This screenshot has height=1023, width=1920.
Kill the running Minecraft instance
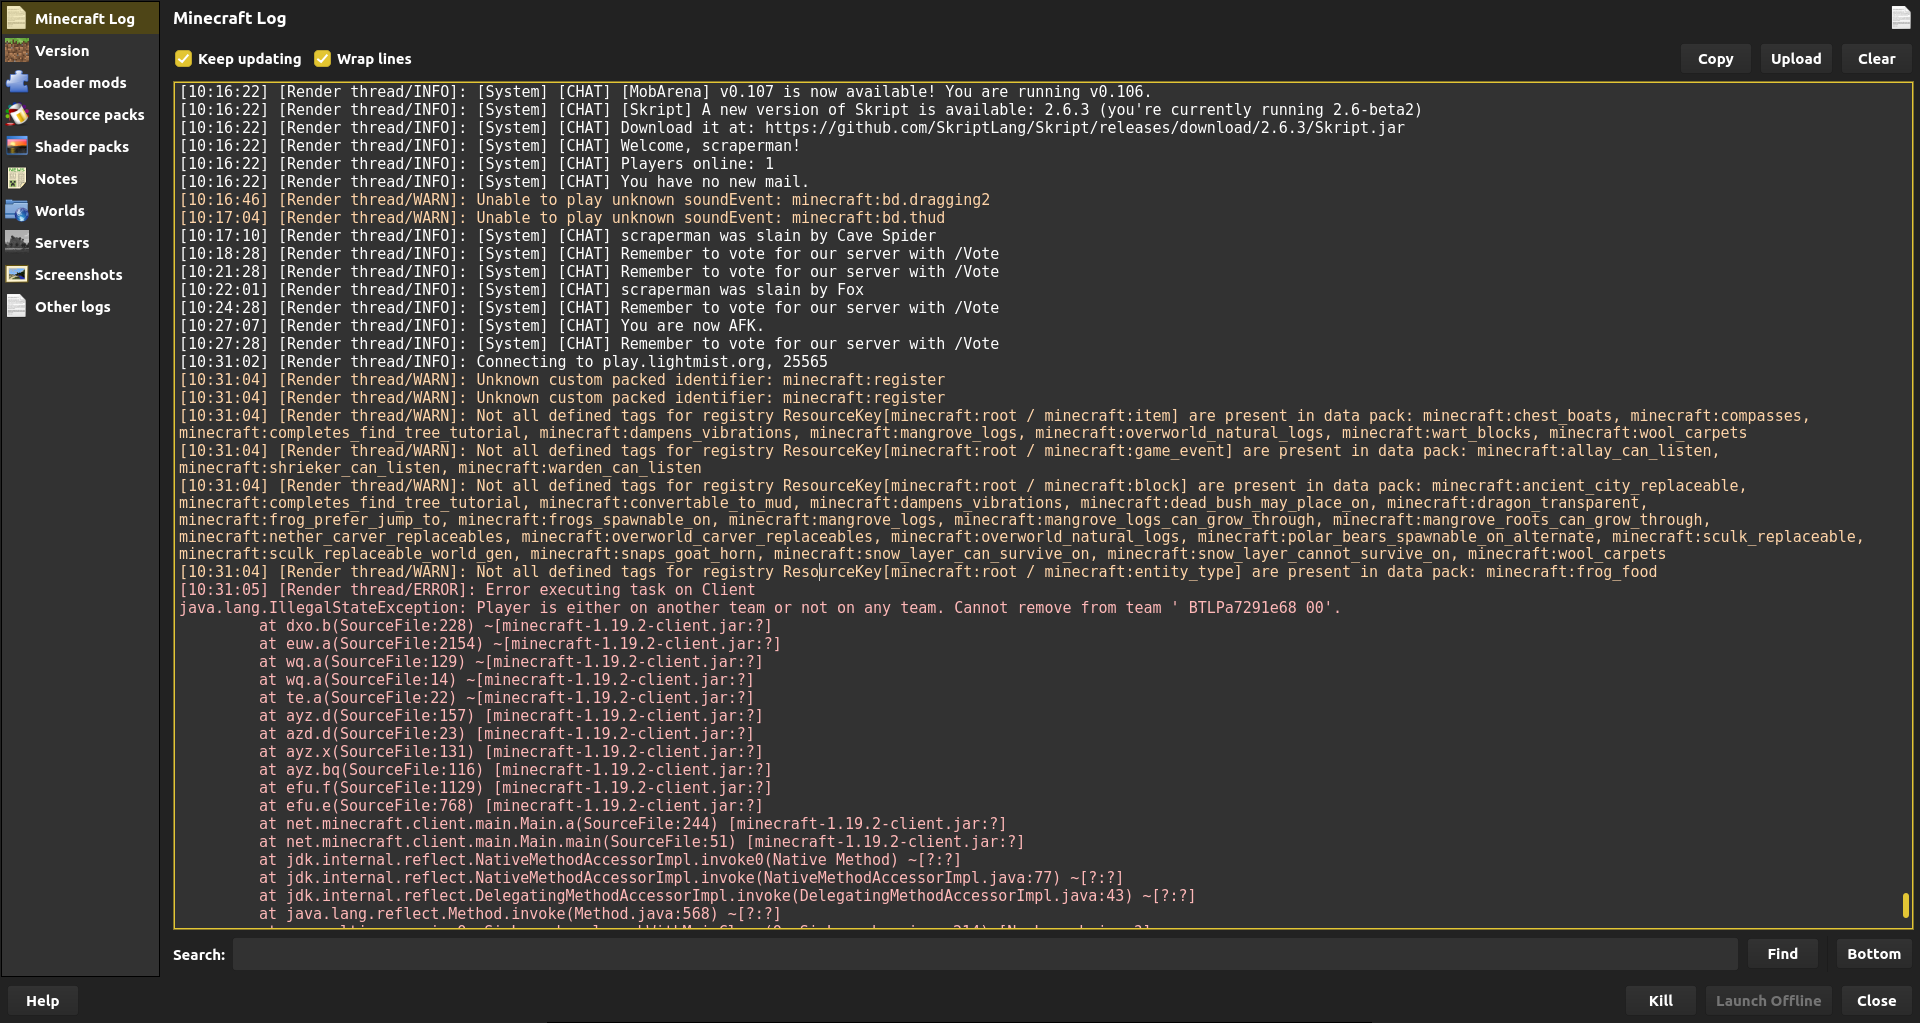(1661, 1001)
